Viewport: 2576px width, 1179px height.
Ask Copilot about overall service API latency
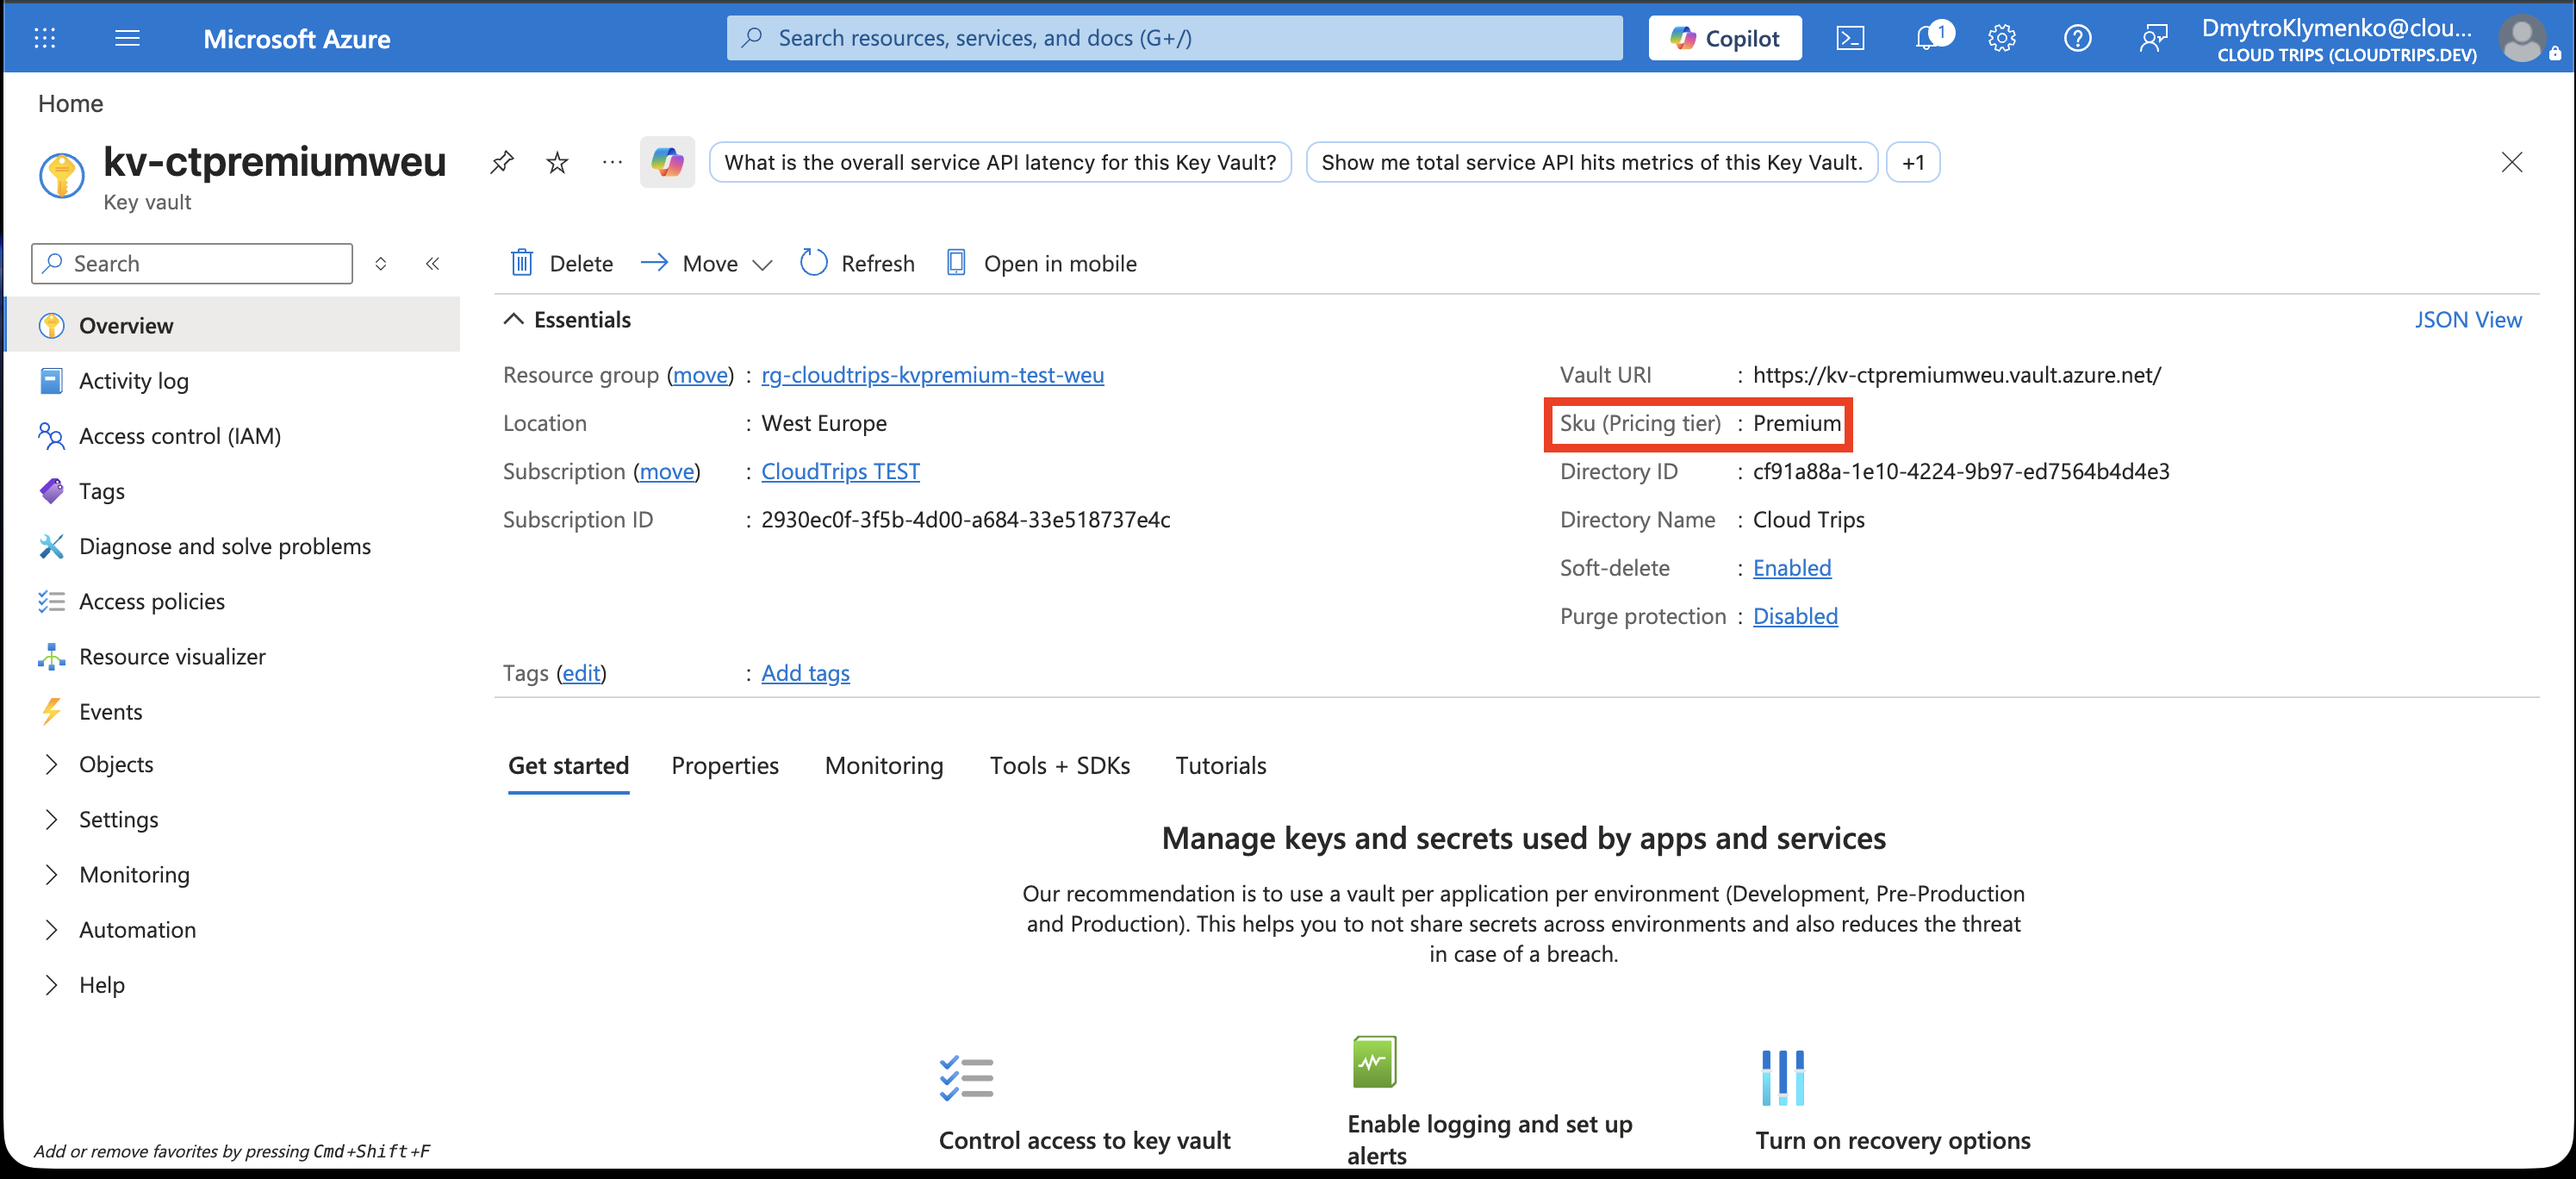click(1000, 162)
